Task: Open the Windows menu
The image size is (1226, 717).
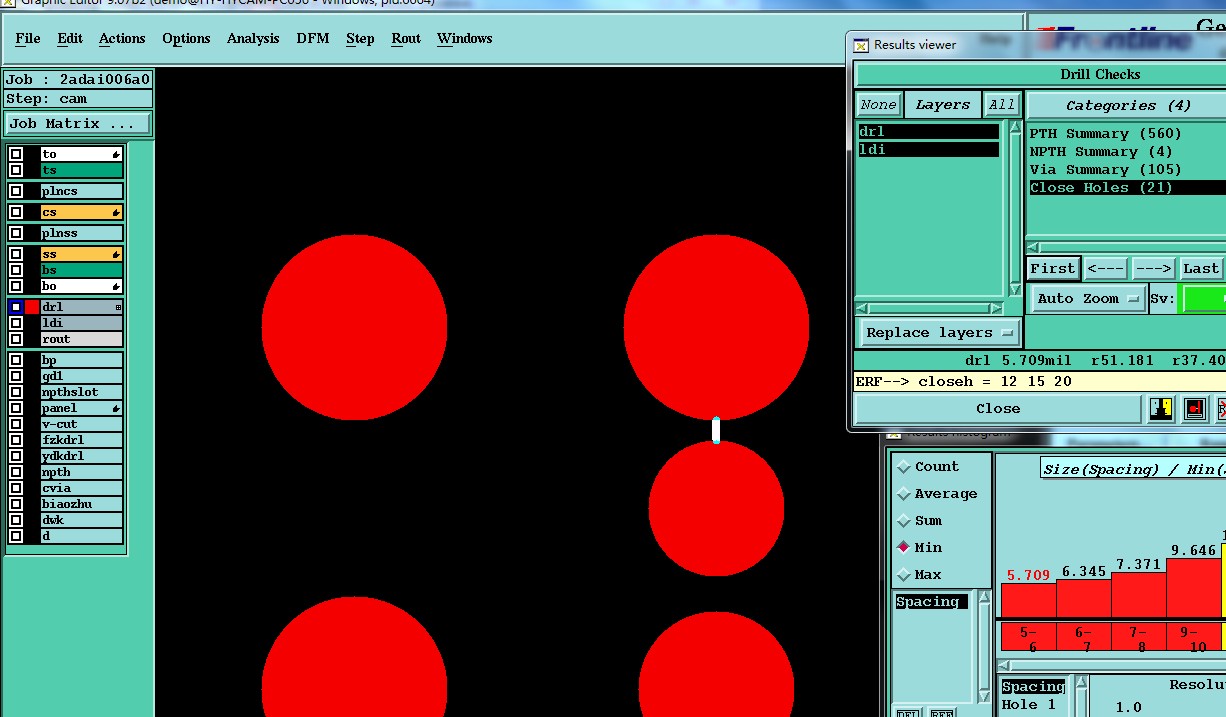Action: 464,38
